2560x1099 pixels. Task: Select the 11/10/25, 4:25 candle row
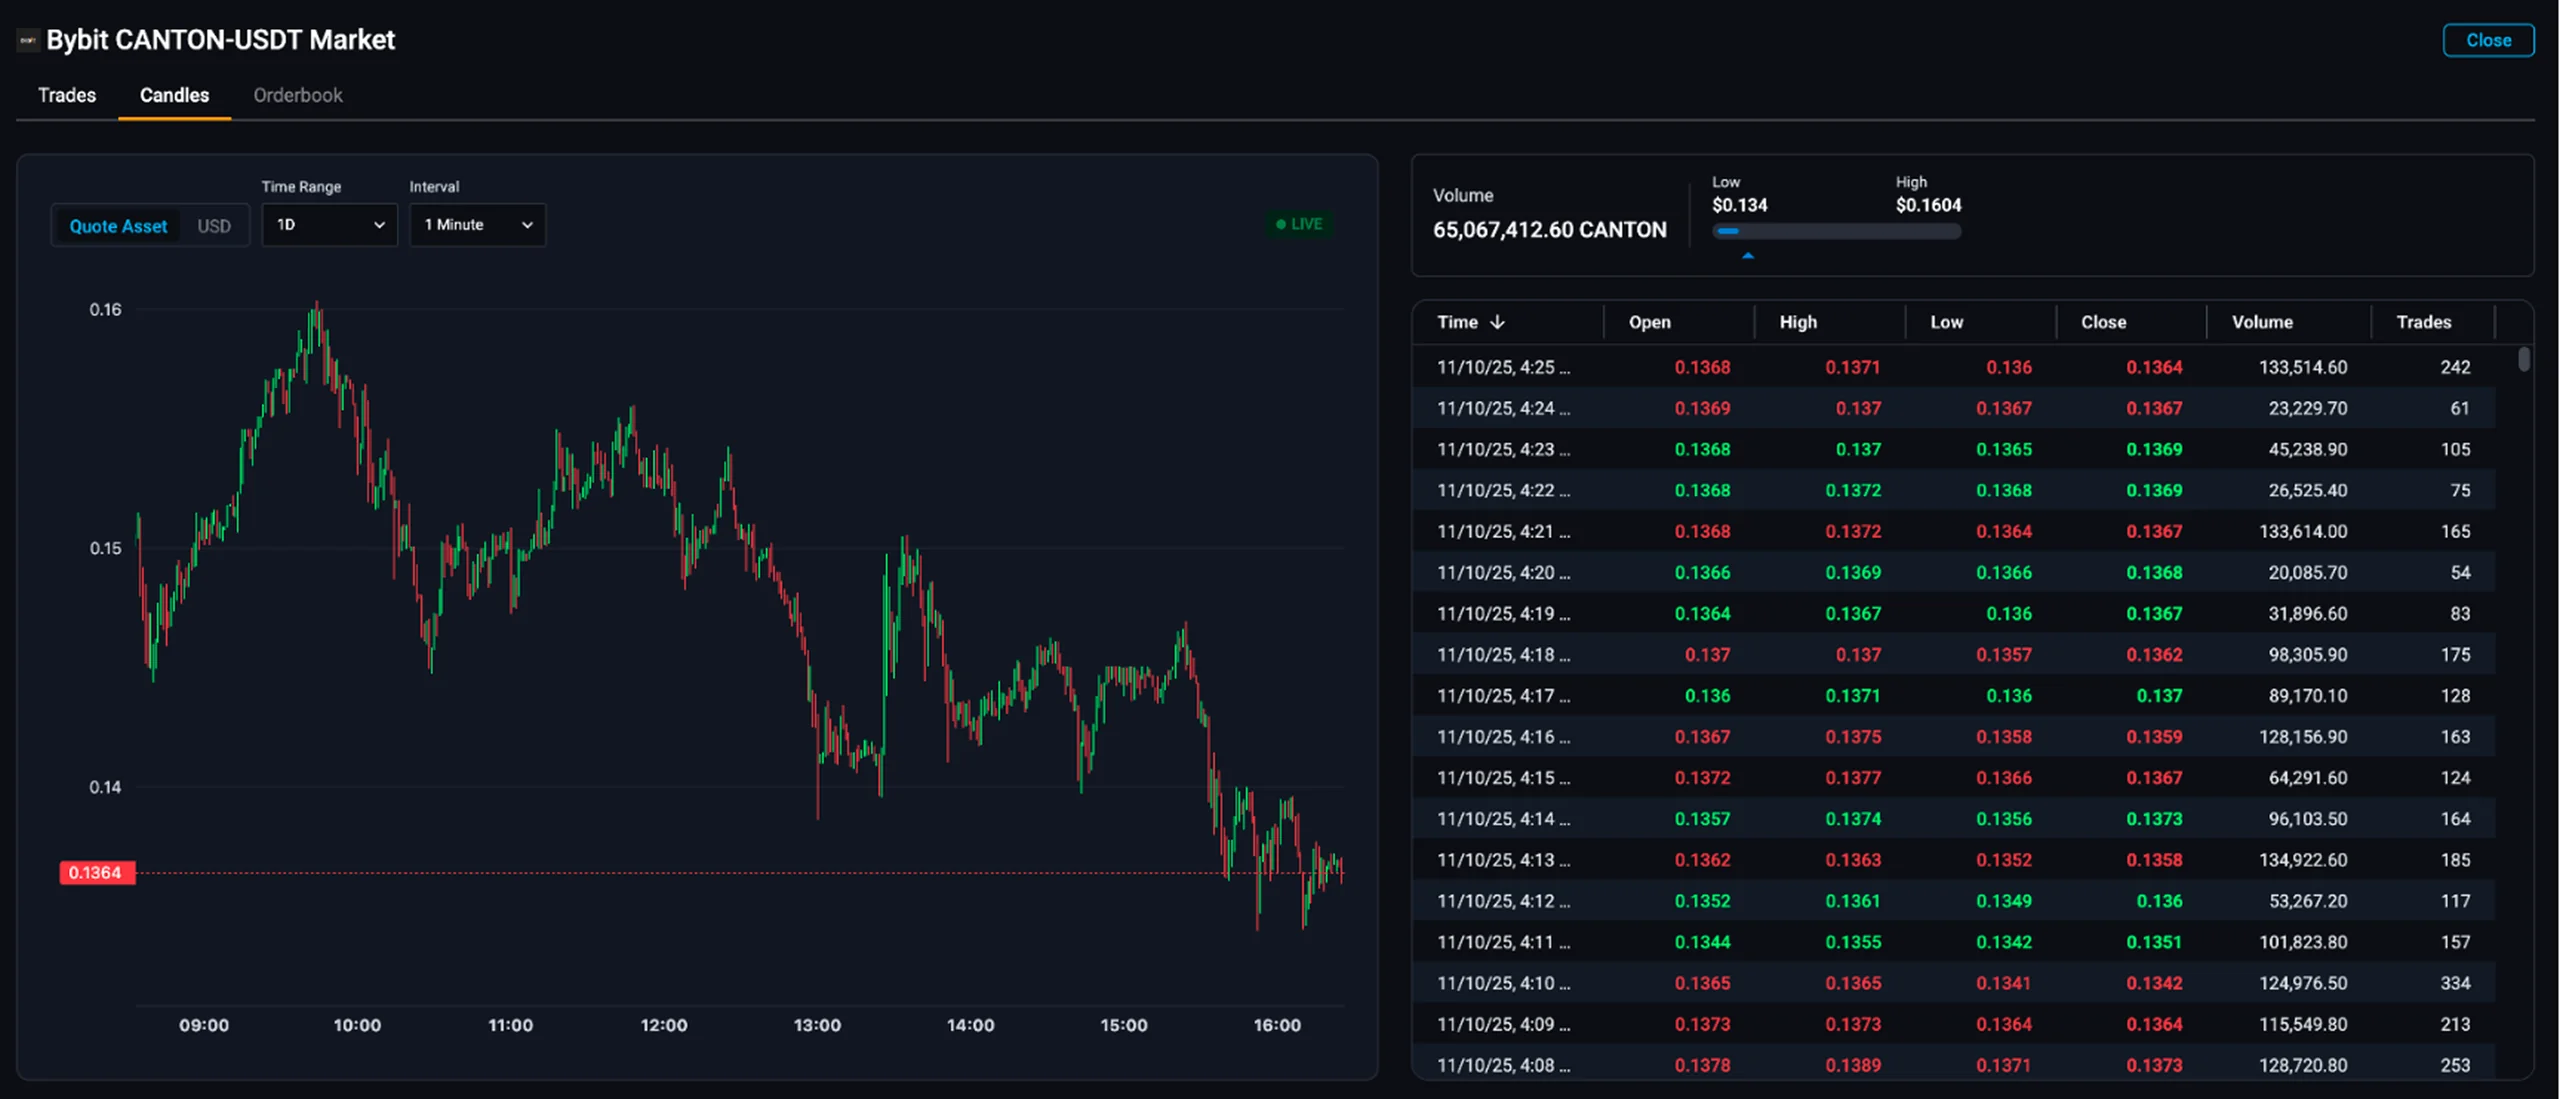1954,367
